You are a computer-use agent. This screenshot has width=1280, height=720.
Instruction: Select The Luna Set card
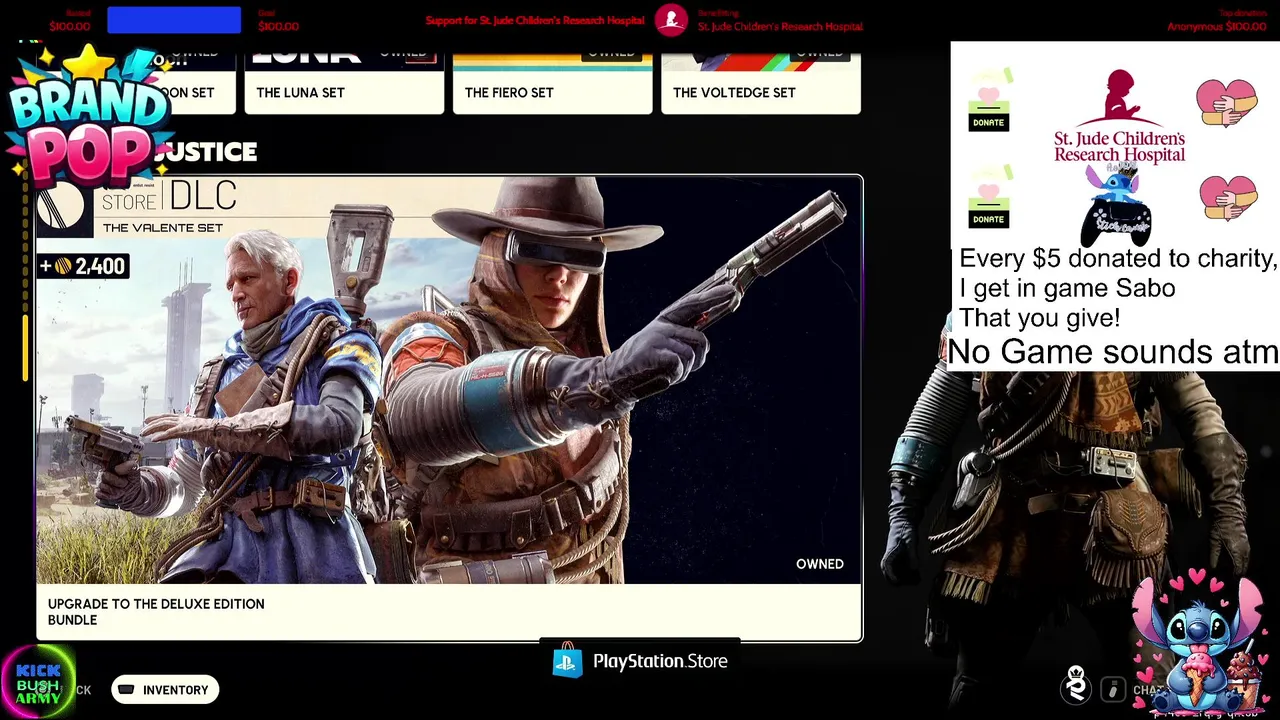(x=344, y=83)
